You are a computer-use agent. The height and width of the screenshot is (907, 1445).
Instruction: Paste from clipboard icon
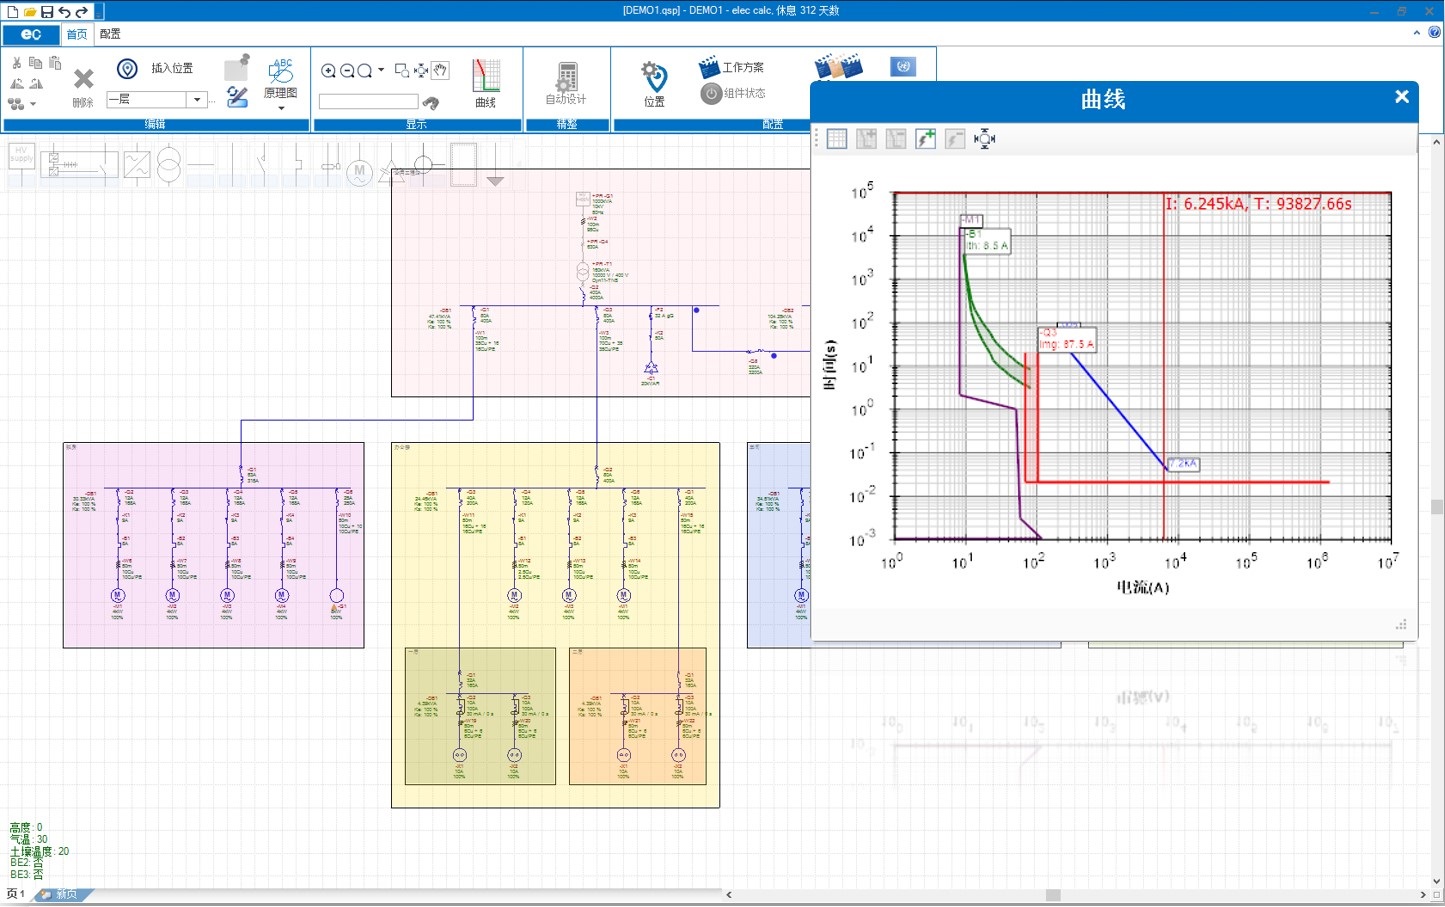(x=55, y=63)
